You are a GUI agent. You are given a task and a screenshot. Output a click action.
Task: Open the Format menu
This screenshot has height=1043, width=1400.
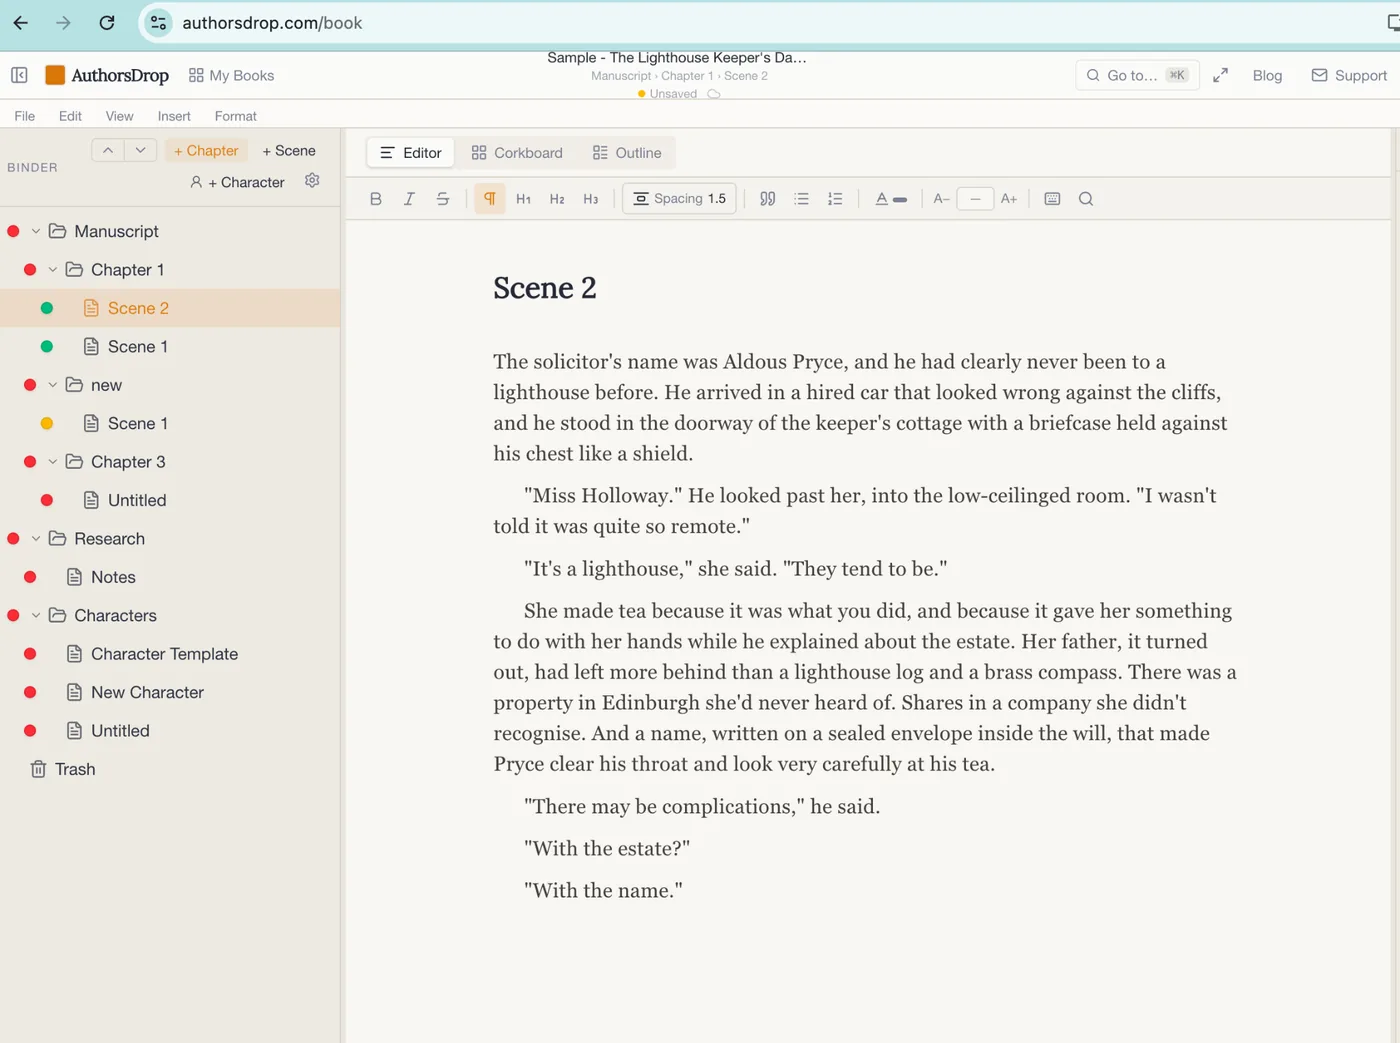[236, 116]
